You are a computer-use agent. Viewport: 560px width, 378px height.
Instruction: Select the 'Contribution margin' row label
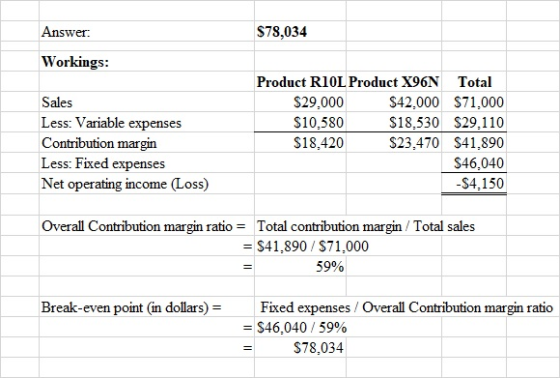(99, 143)
